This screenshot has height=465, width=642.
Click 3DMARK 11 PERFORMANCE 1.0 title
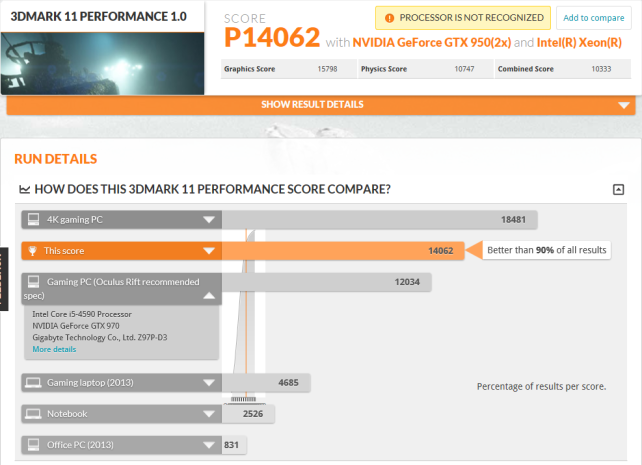pyautogui.click(x=98, y=16)
